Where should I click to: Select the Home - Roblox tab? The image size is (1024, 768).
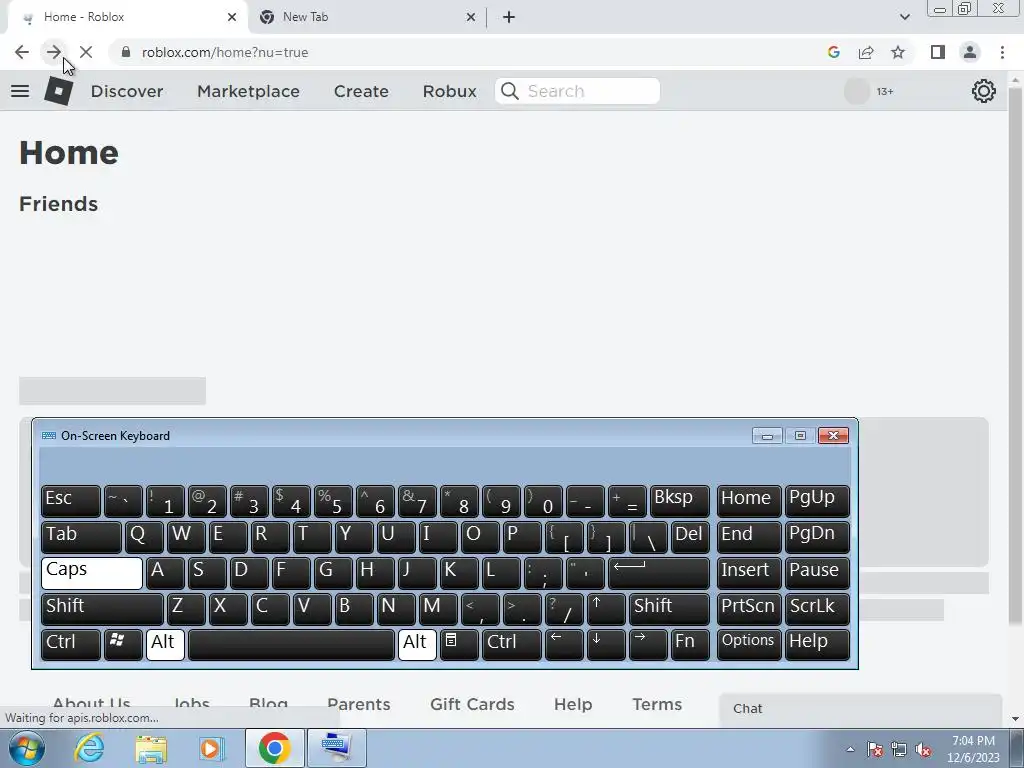click(128, 17)
